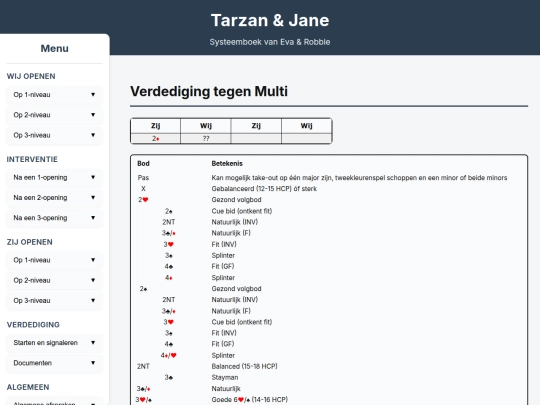This screenshot has width=540, height=405.
Task: Select the 'ZIJ OPENEN' section header
Action: tap(30, 242)
